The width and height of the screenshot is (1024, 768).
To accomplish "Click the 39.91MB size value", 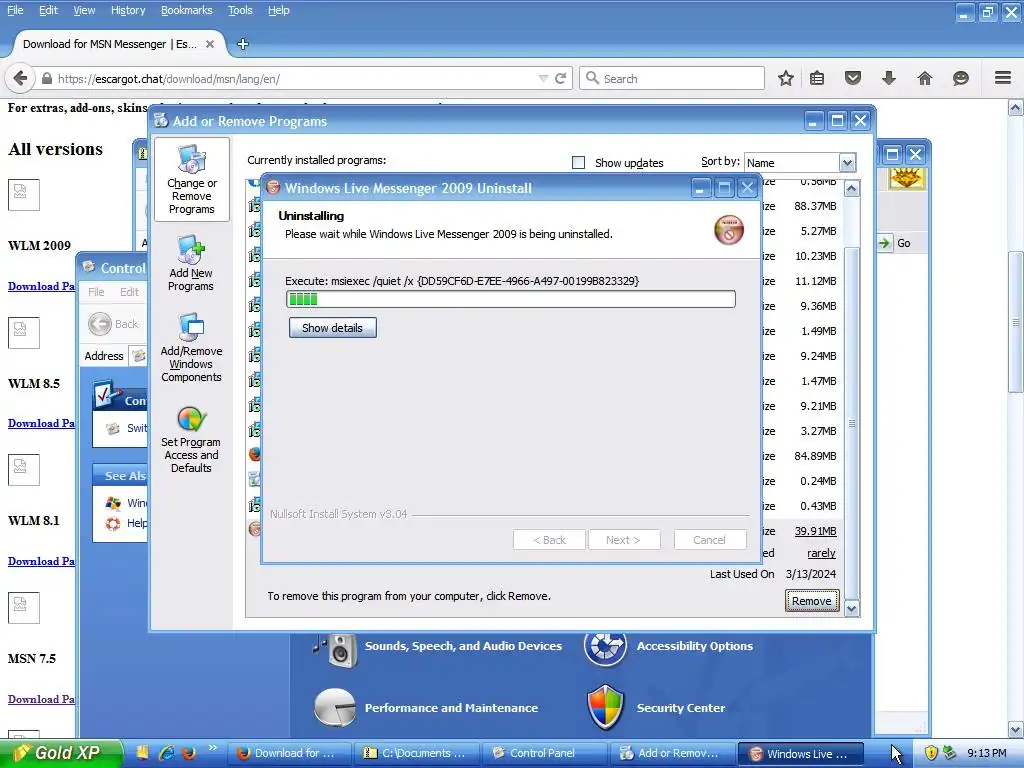I will pyautogui.click(x=815, y=531).
